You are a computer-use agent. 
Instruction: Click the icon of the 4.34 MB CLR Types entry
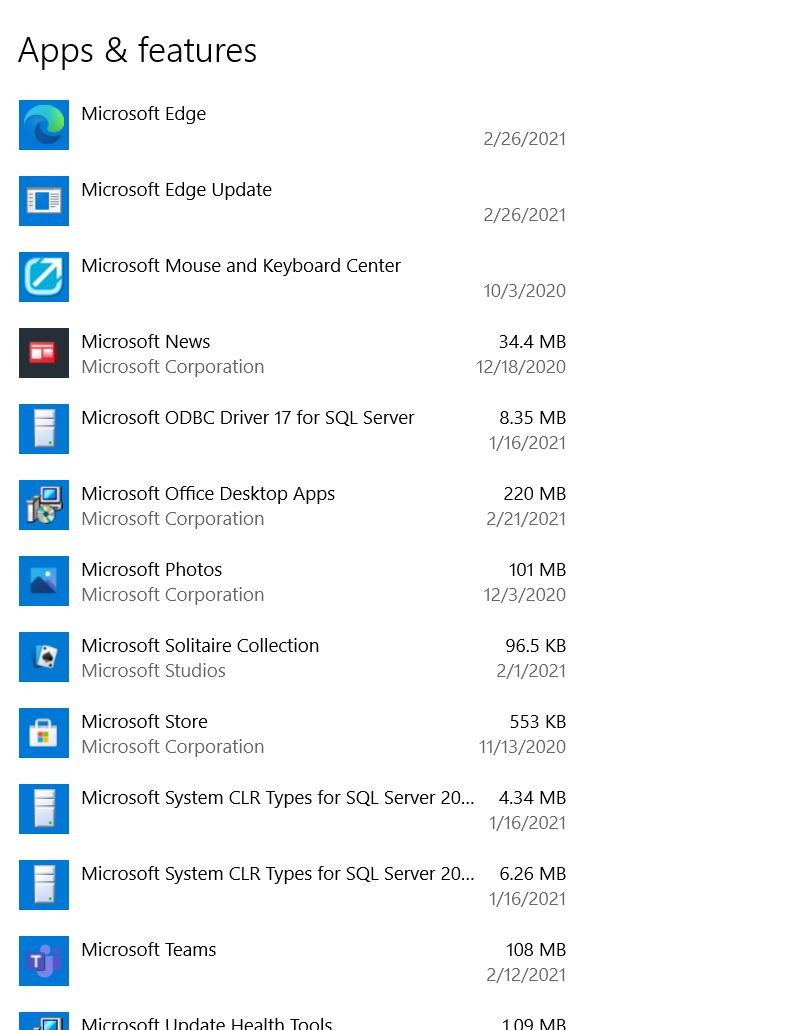(43, 809)
